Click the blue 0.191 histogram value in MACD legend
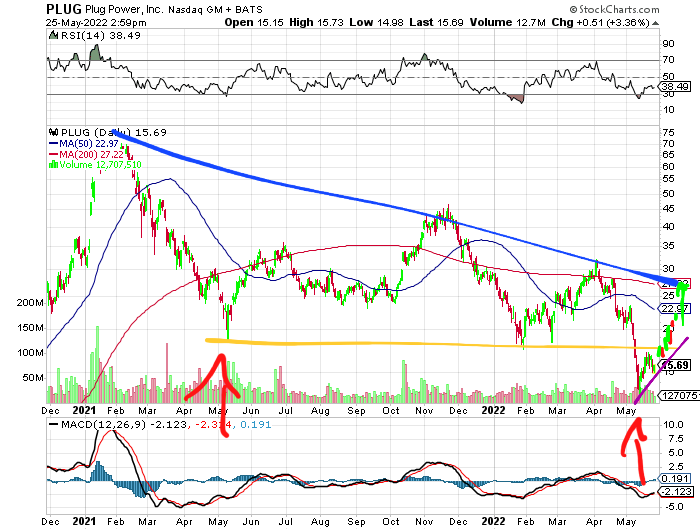The image size is (700, 530). [x=255, y=424]
